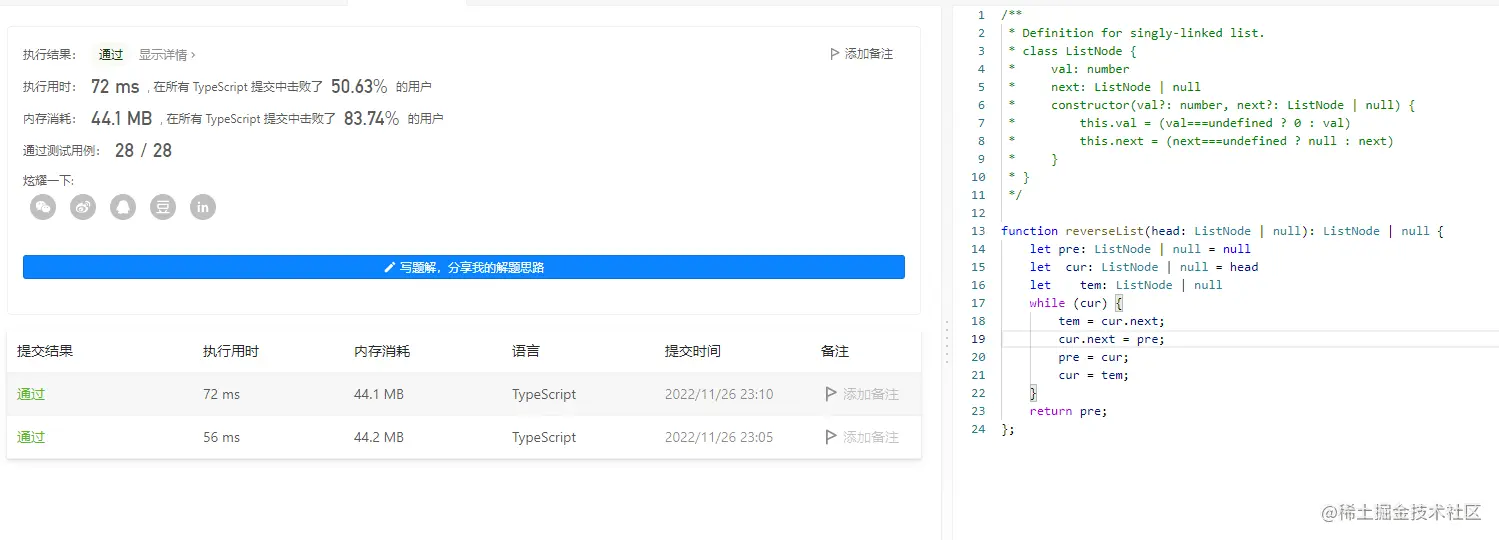Click the 2022/11/26 23:10 timestamp
The image size is (1499, 540).
719,394
